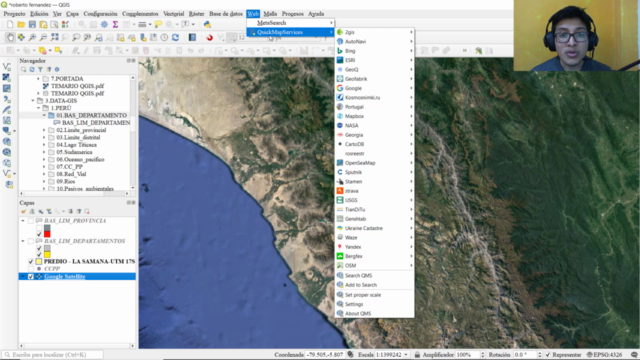Screen dimensions: 640x360
Task: Refresh the Navegador browser panel
Action: (x=32, y=69)
